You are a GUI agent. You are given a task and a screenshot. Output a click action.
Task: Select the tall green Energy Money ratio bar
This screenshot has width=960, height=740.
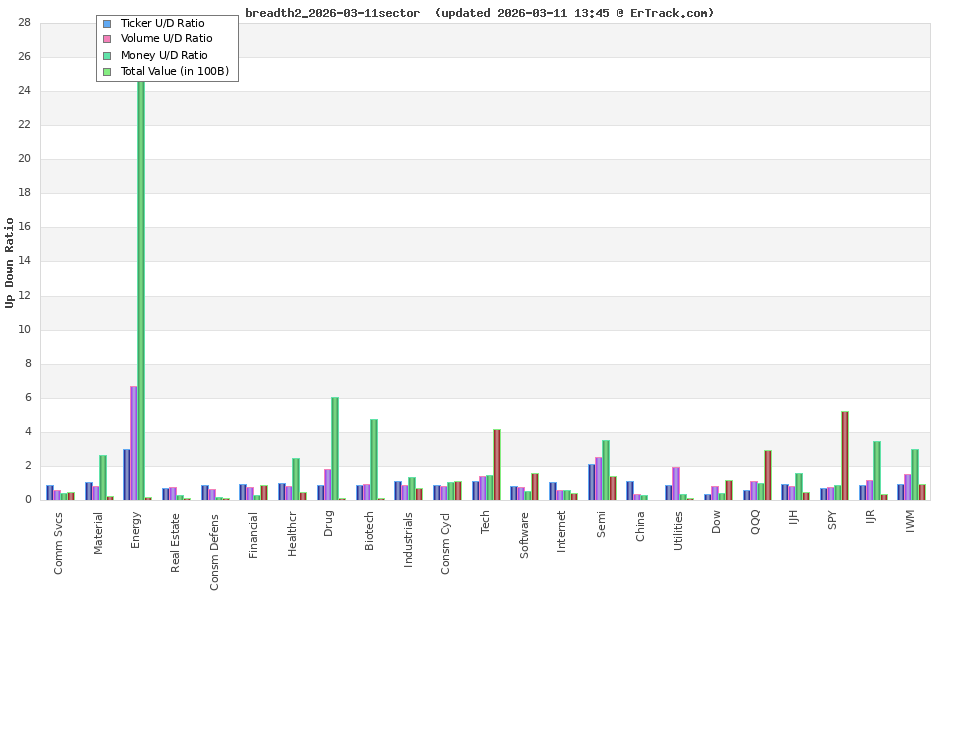point(141,300)
